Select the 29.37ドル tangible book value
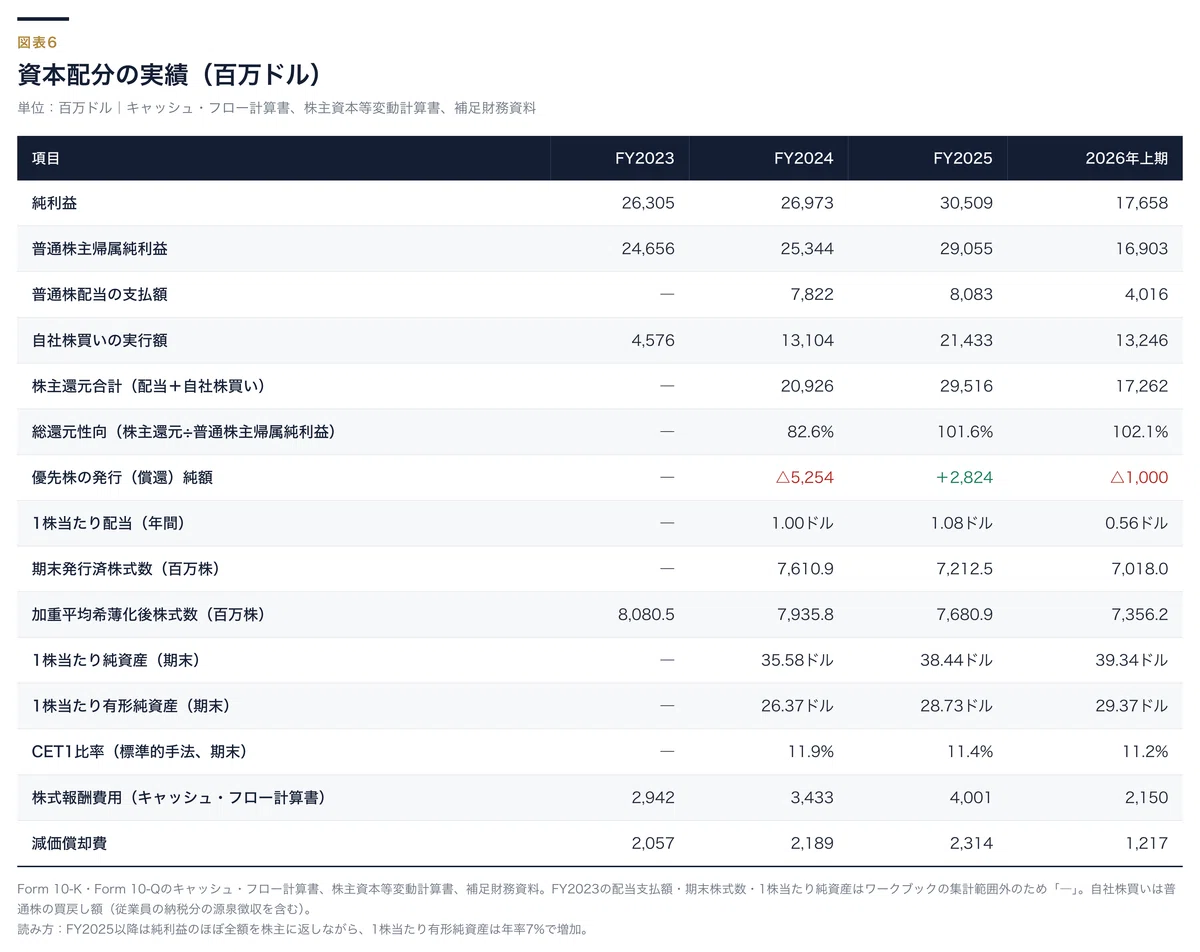1200x952 pixels. pyautogui.click(x=1131, y=706)
